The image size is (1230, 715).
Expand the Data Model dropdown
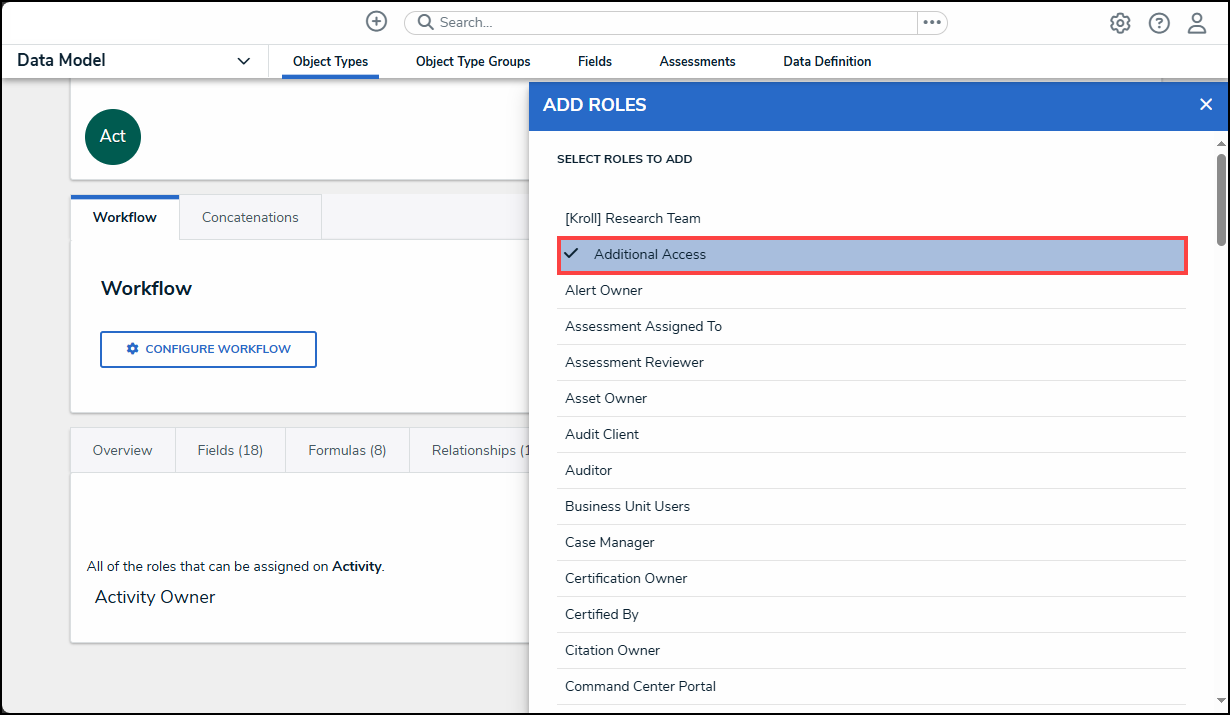click(243, 61)
